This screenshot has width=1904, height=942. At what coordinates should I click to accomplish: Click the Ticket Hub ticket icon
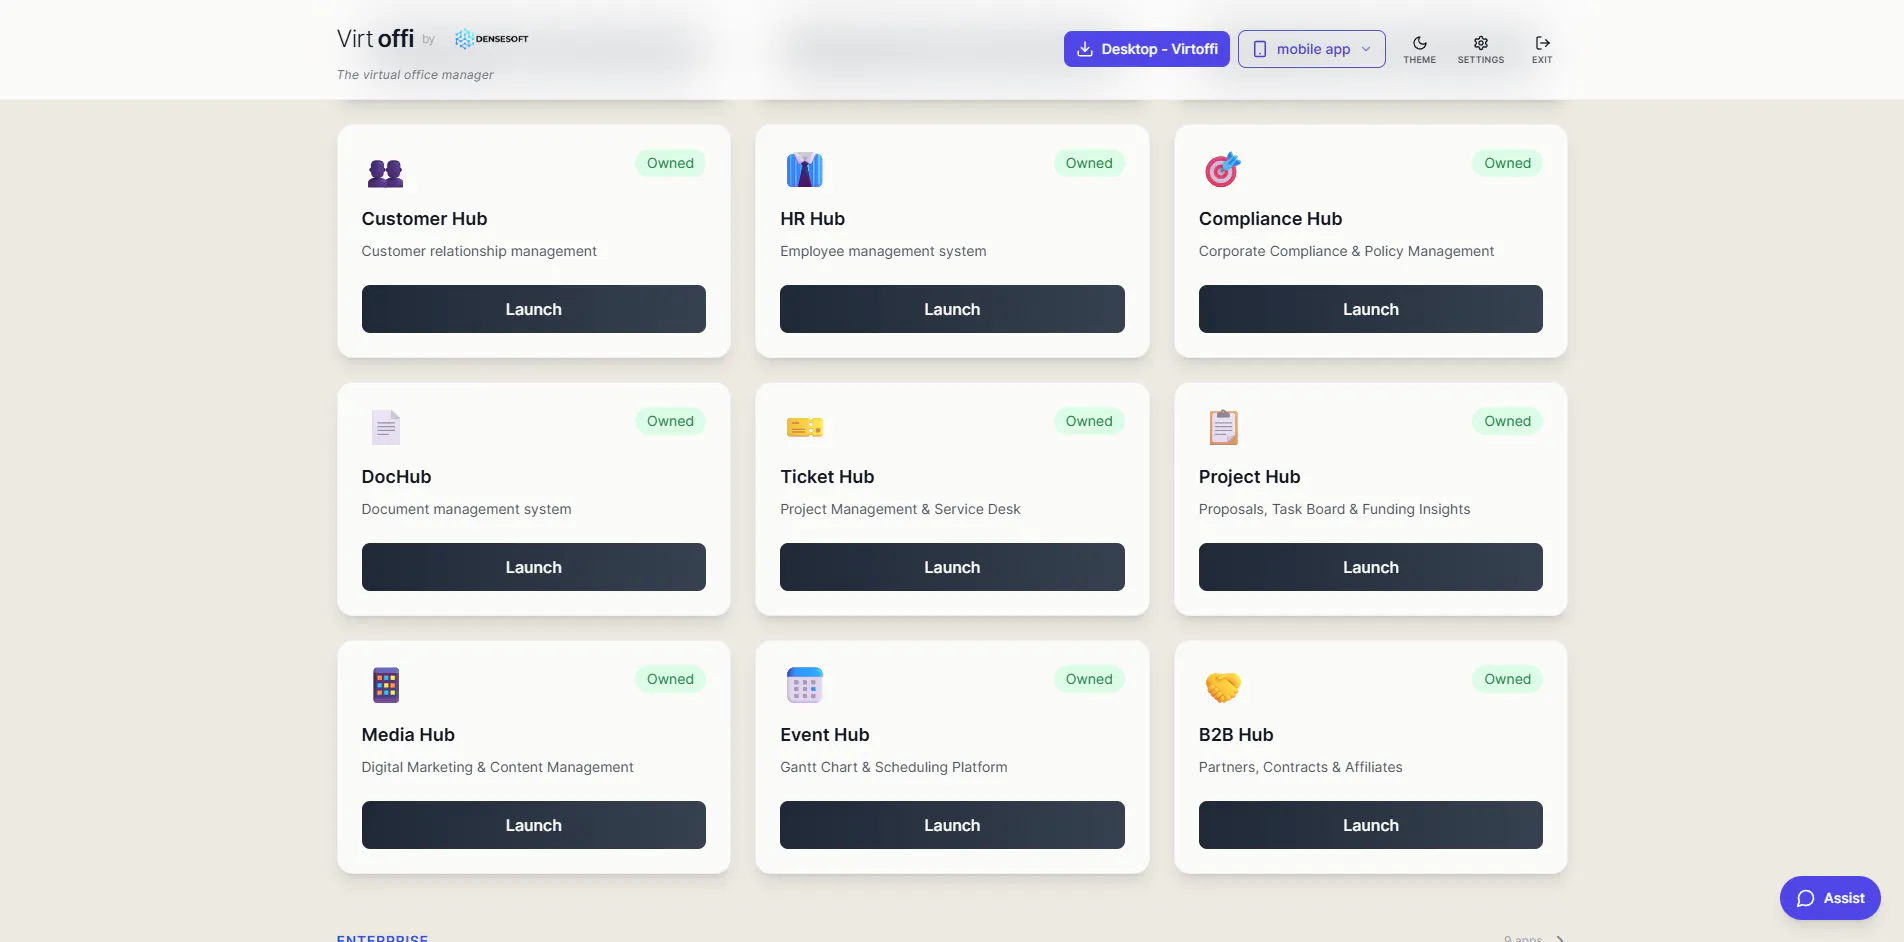[804, 428]
